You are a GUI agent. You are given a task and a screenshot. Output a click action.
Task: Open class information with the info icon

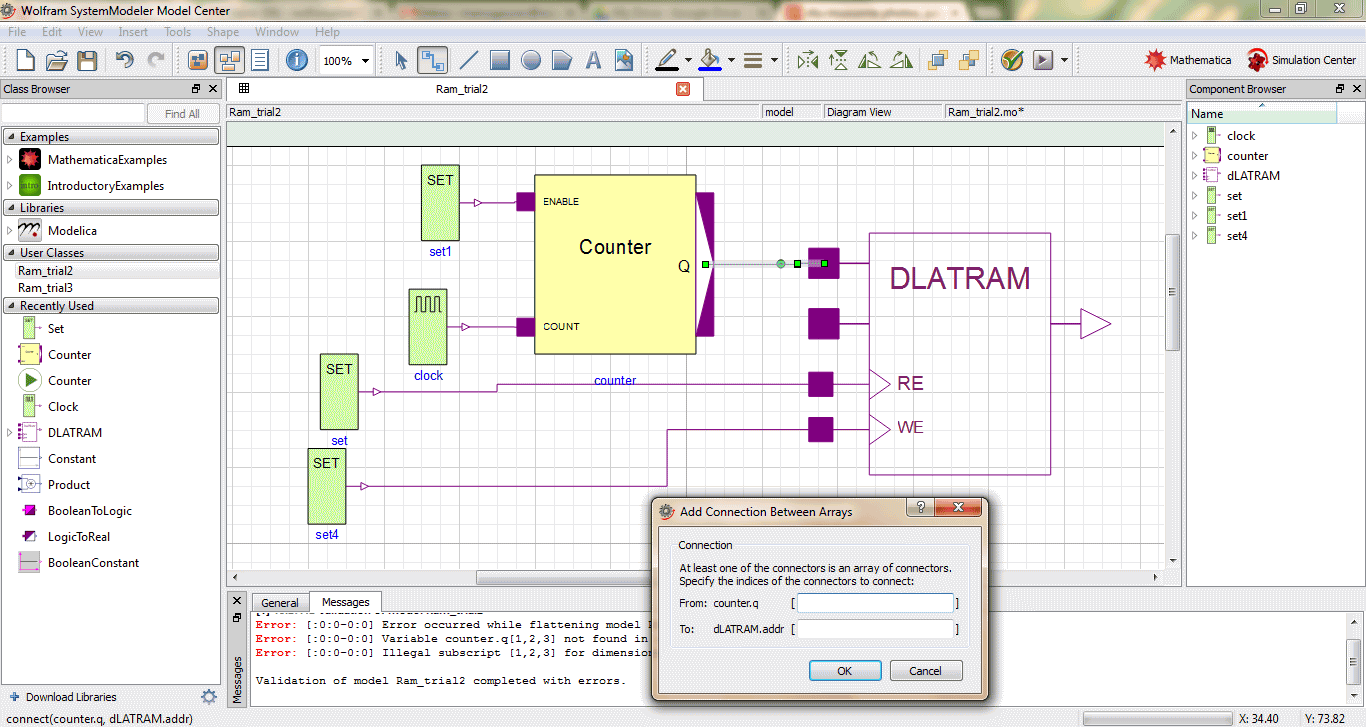(x=296, y=60)
